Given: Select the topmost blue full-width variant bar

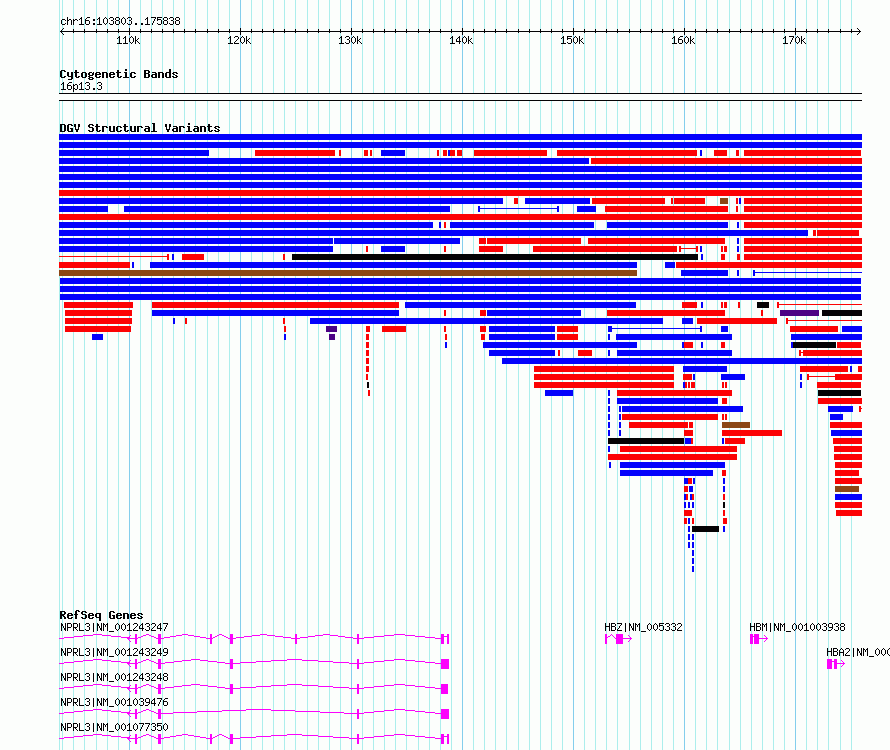Looking at the screenshot, I should point(460,137).
